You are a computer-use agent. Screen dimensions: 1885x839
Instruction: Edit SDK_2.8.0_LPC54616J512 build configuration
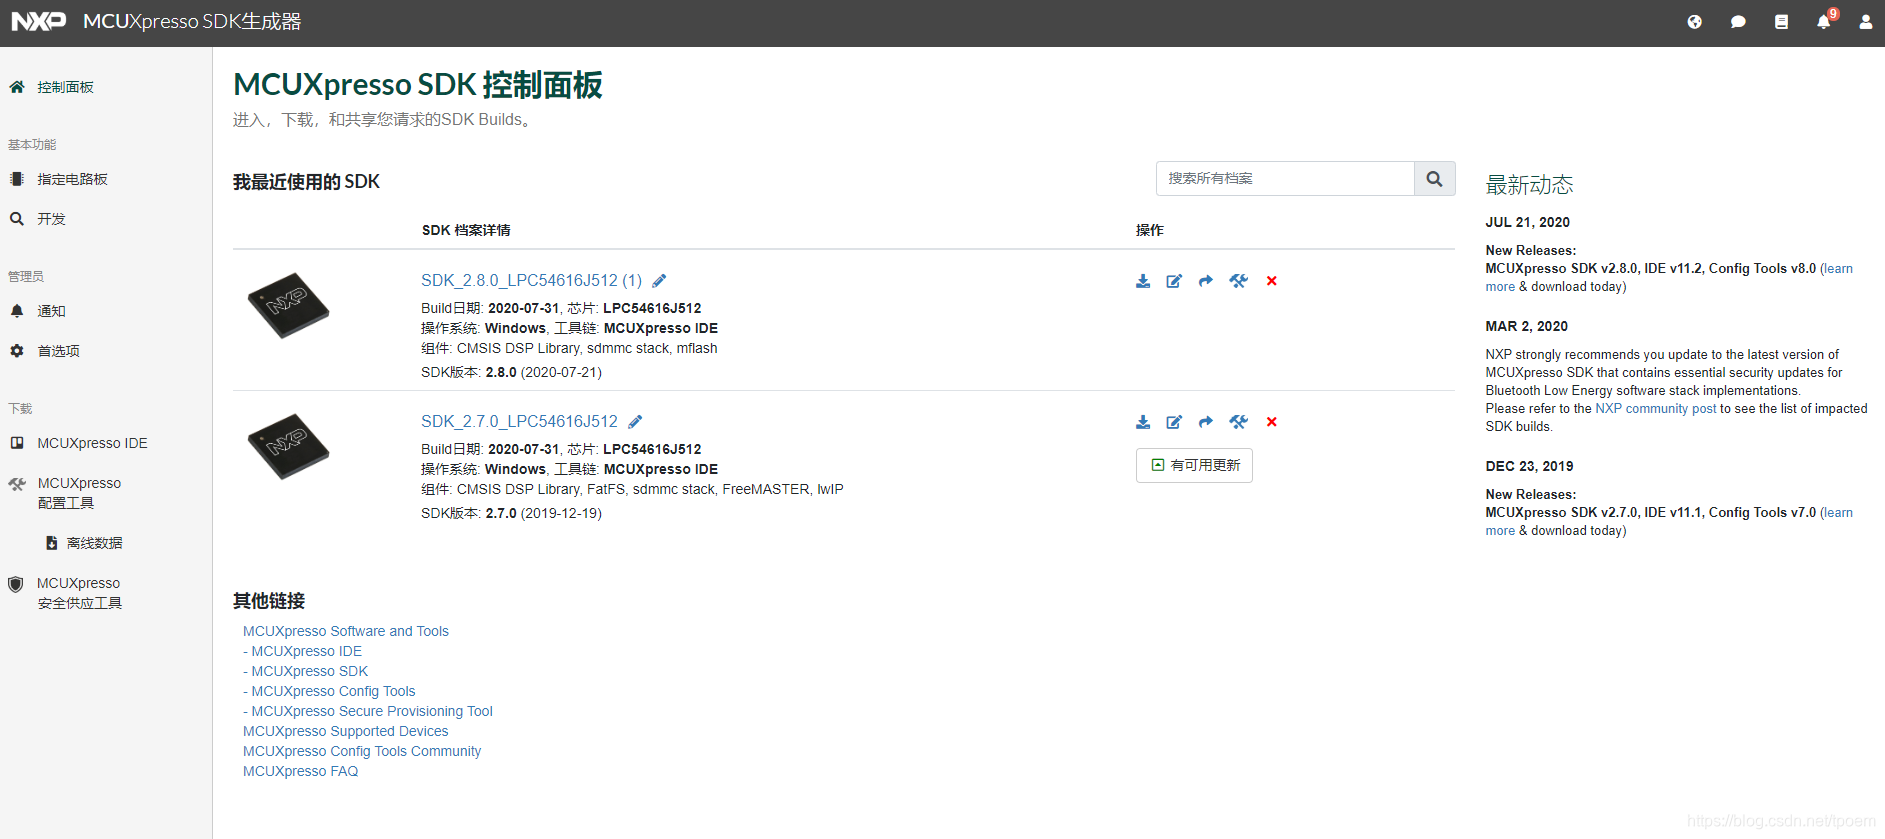(1174, 281)
